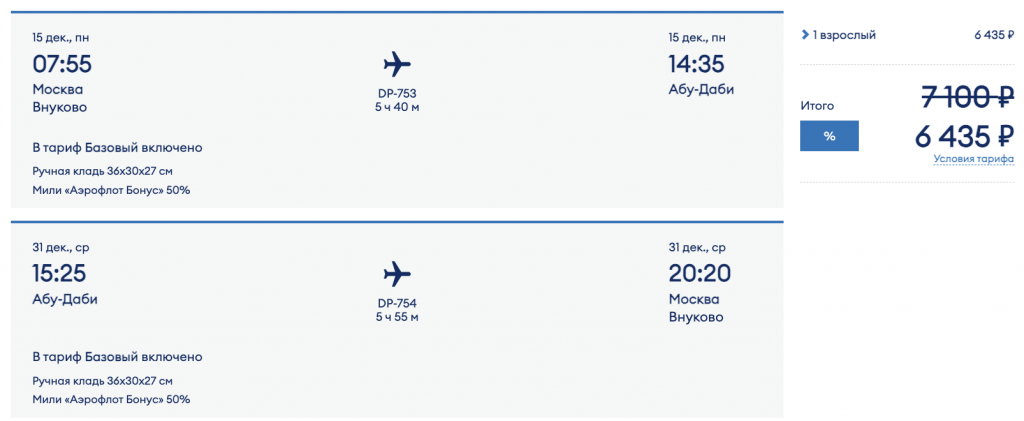1024x421 pixels.
Task: Click the outbound Ручная кладь 36x30x27 см text
Action: [x=102, y=171]
